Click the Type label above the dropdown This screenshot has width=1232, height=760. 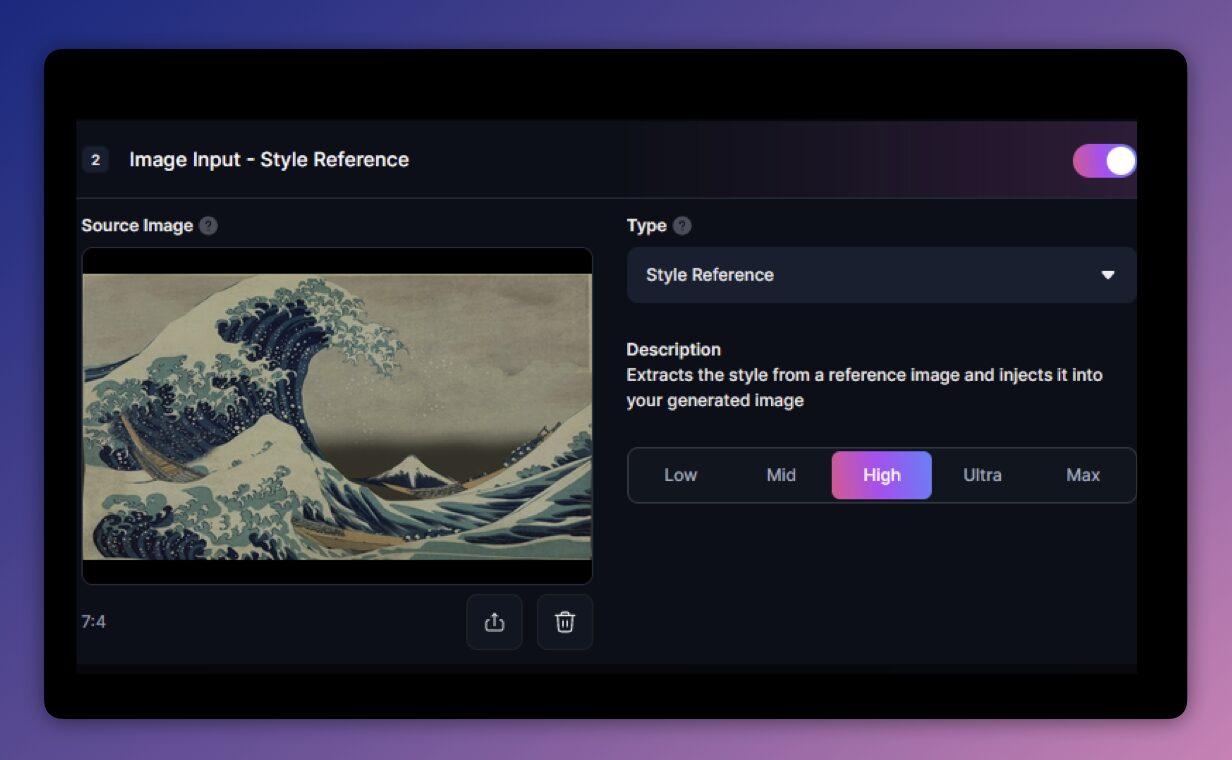tap(648, 225)
